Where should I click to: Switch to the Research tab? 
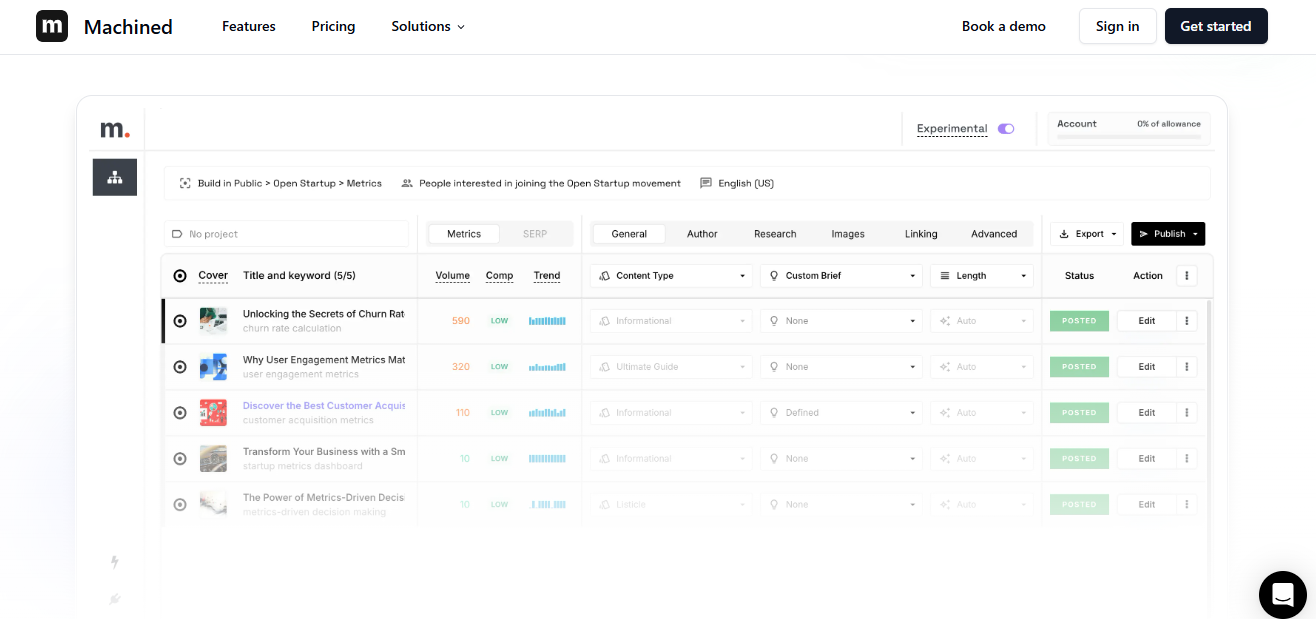(775, 234)
